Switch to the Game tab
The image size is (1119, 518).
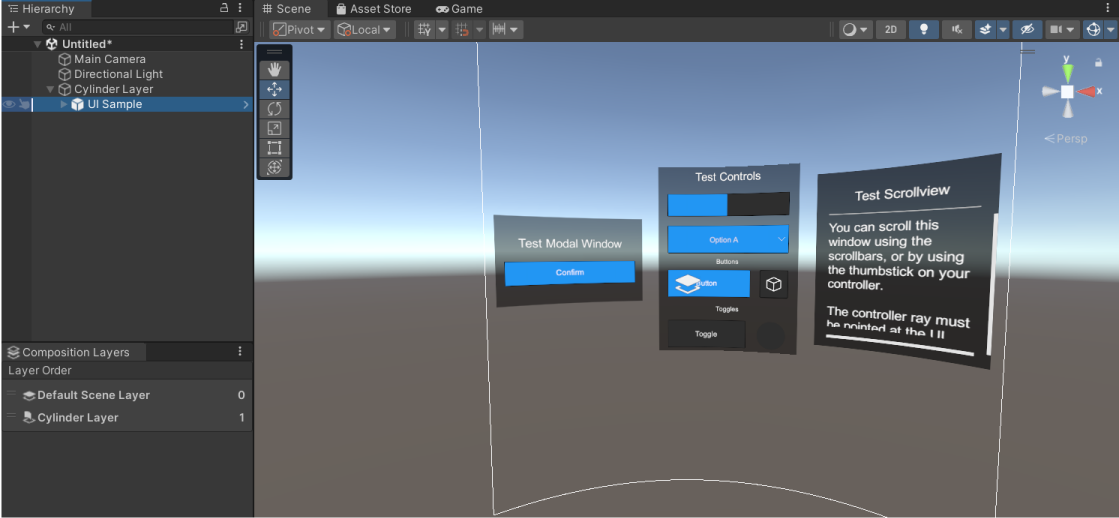click(x=459, y=9)
